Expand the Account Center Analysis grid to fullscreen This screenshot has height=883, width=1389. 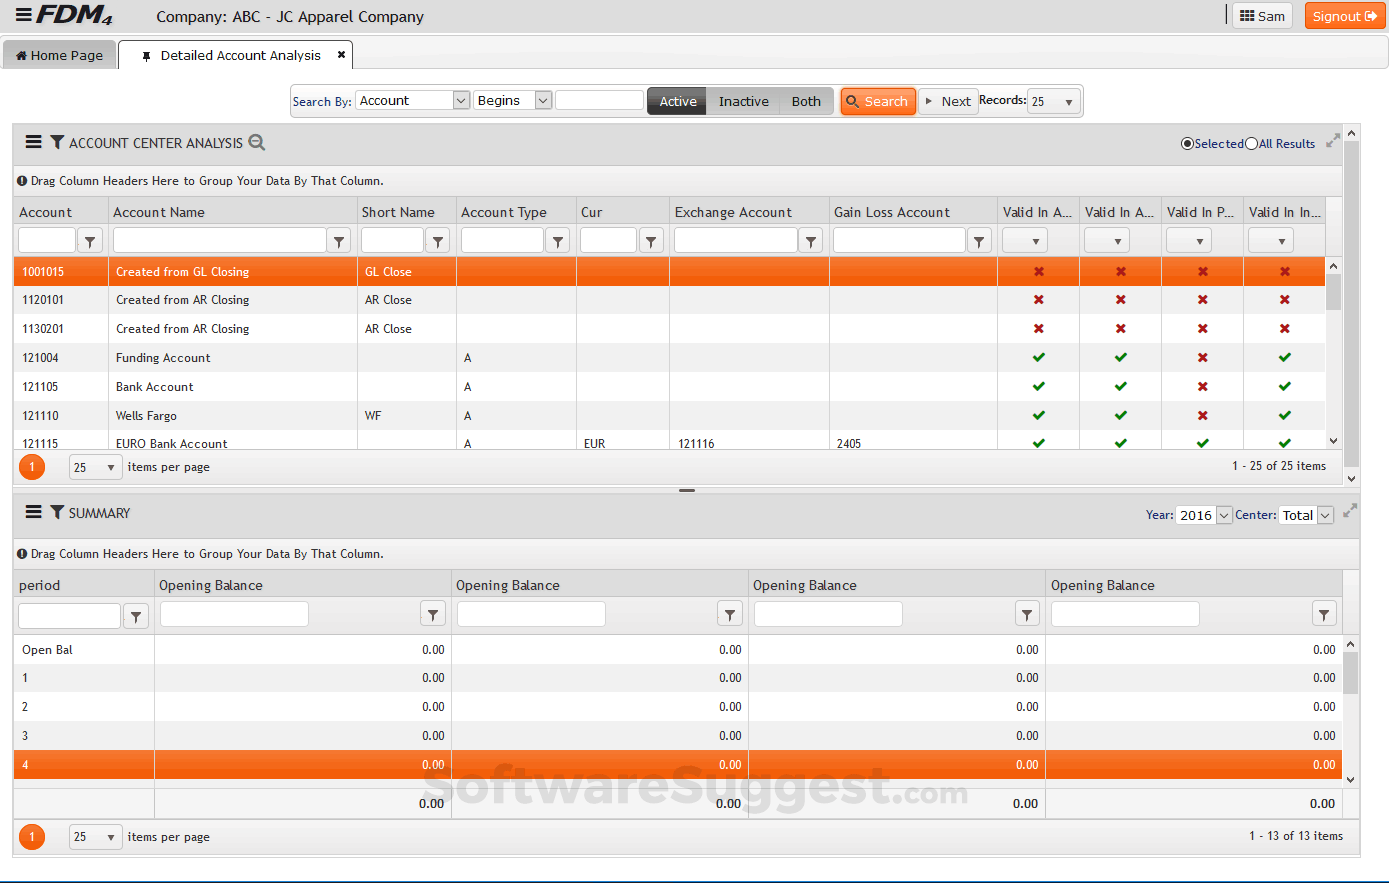(1333, 141)
